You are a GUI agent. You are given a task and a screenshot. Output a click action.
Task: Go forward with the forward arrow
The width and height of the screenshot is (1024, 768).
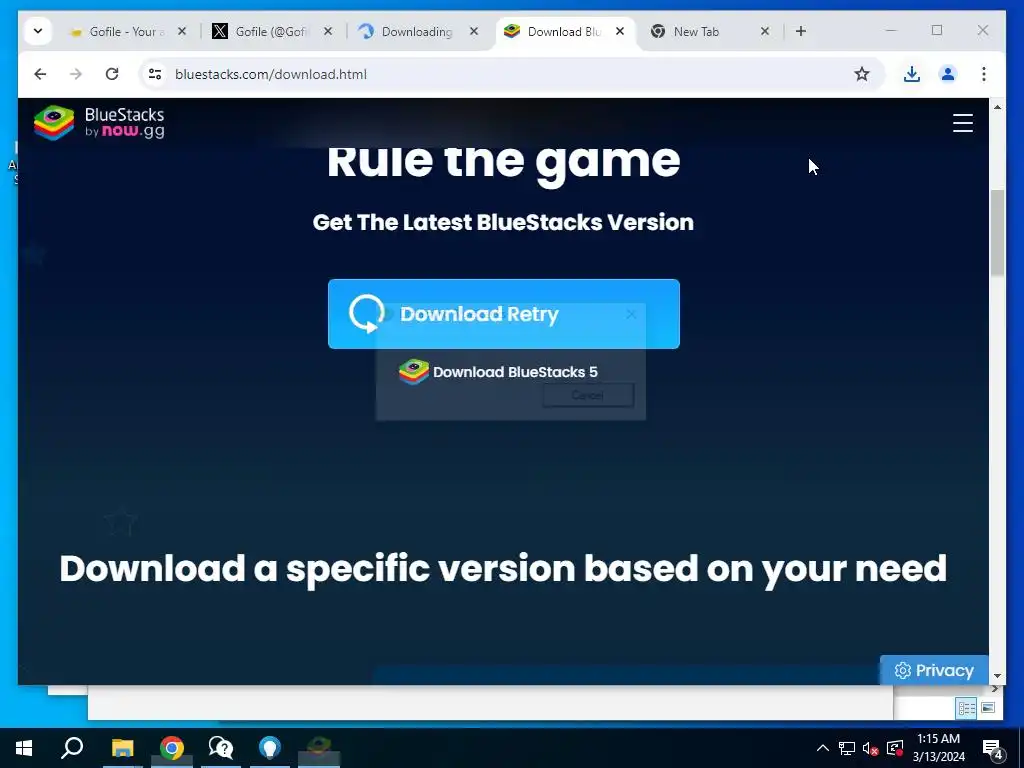pos(76,74)
